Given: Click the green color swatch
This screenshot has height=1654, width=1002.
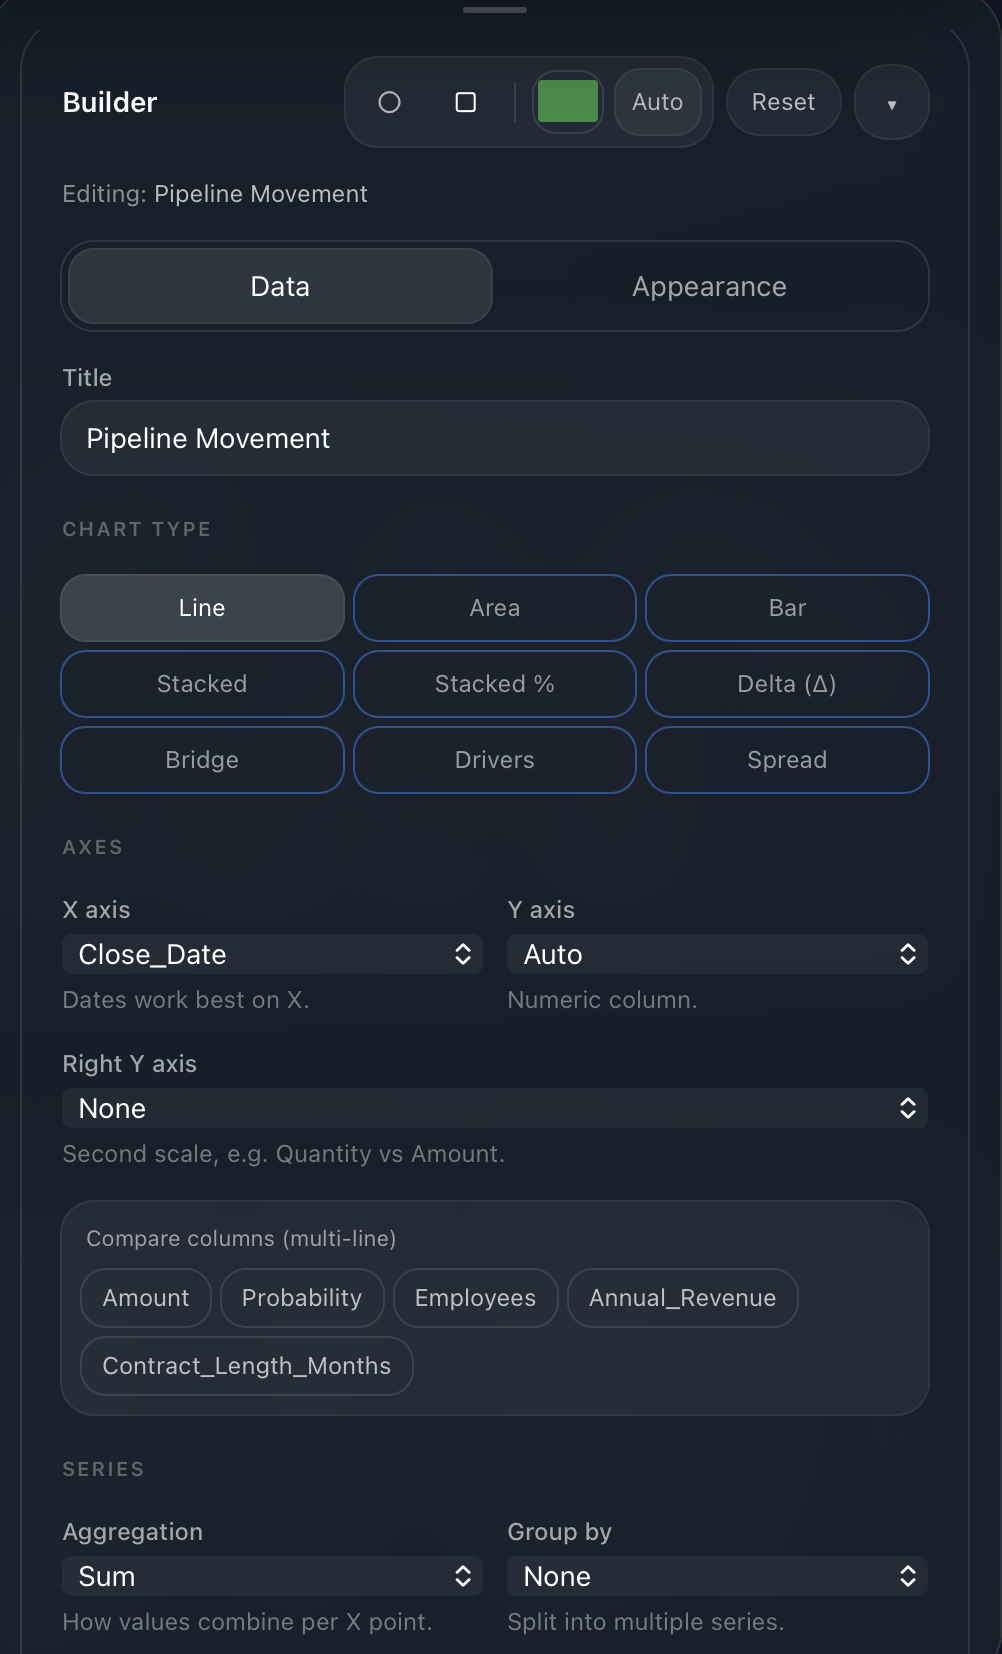Looking at the screenshot, I should (x=568, y=102).
